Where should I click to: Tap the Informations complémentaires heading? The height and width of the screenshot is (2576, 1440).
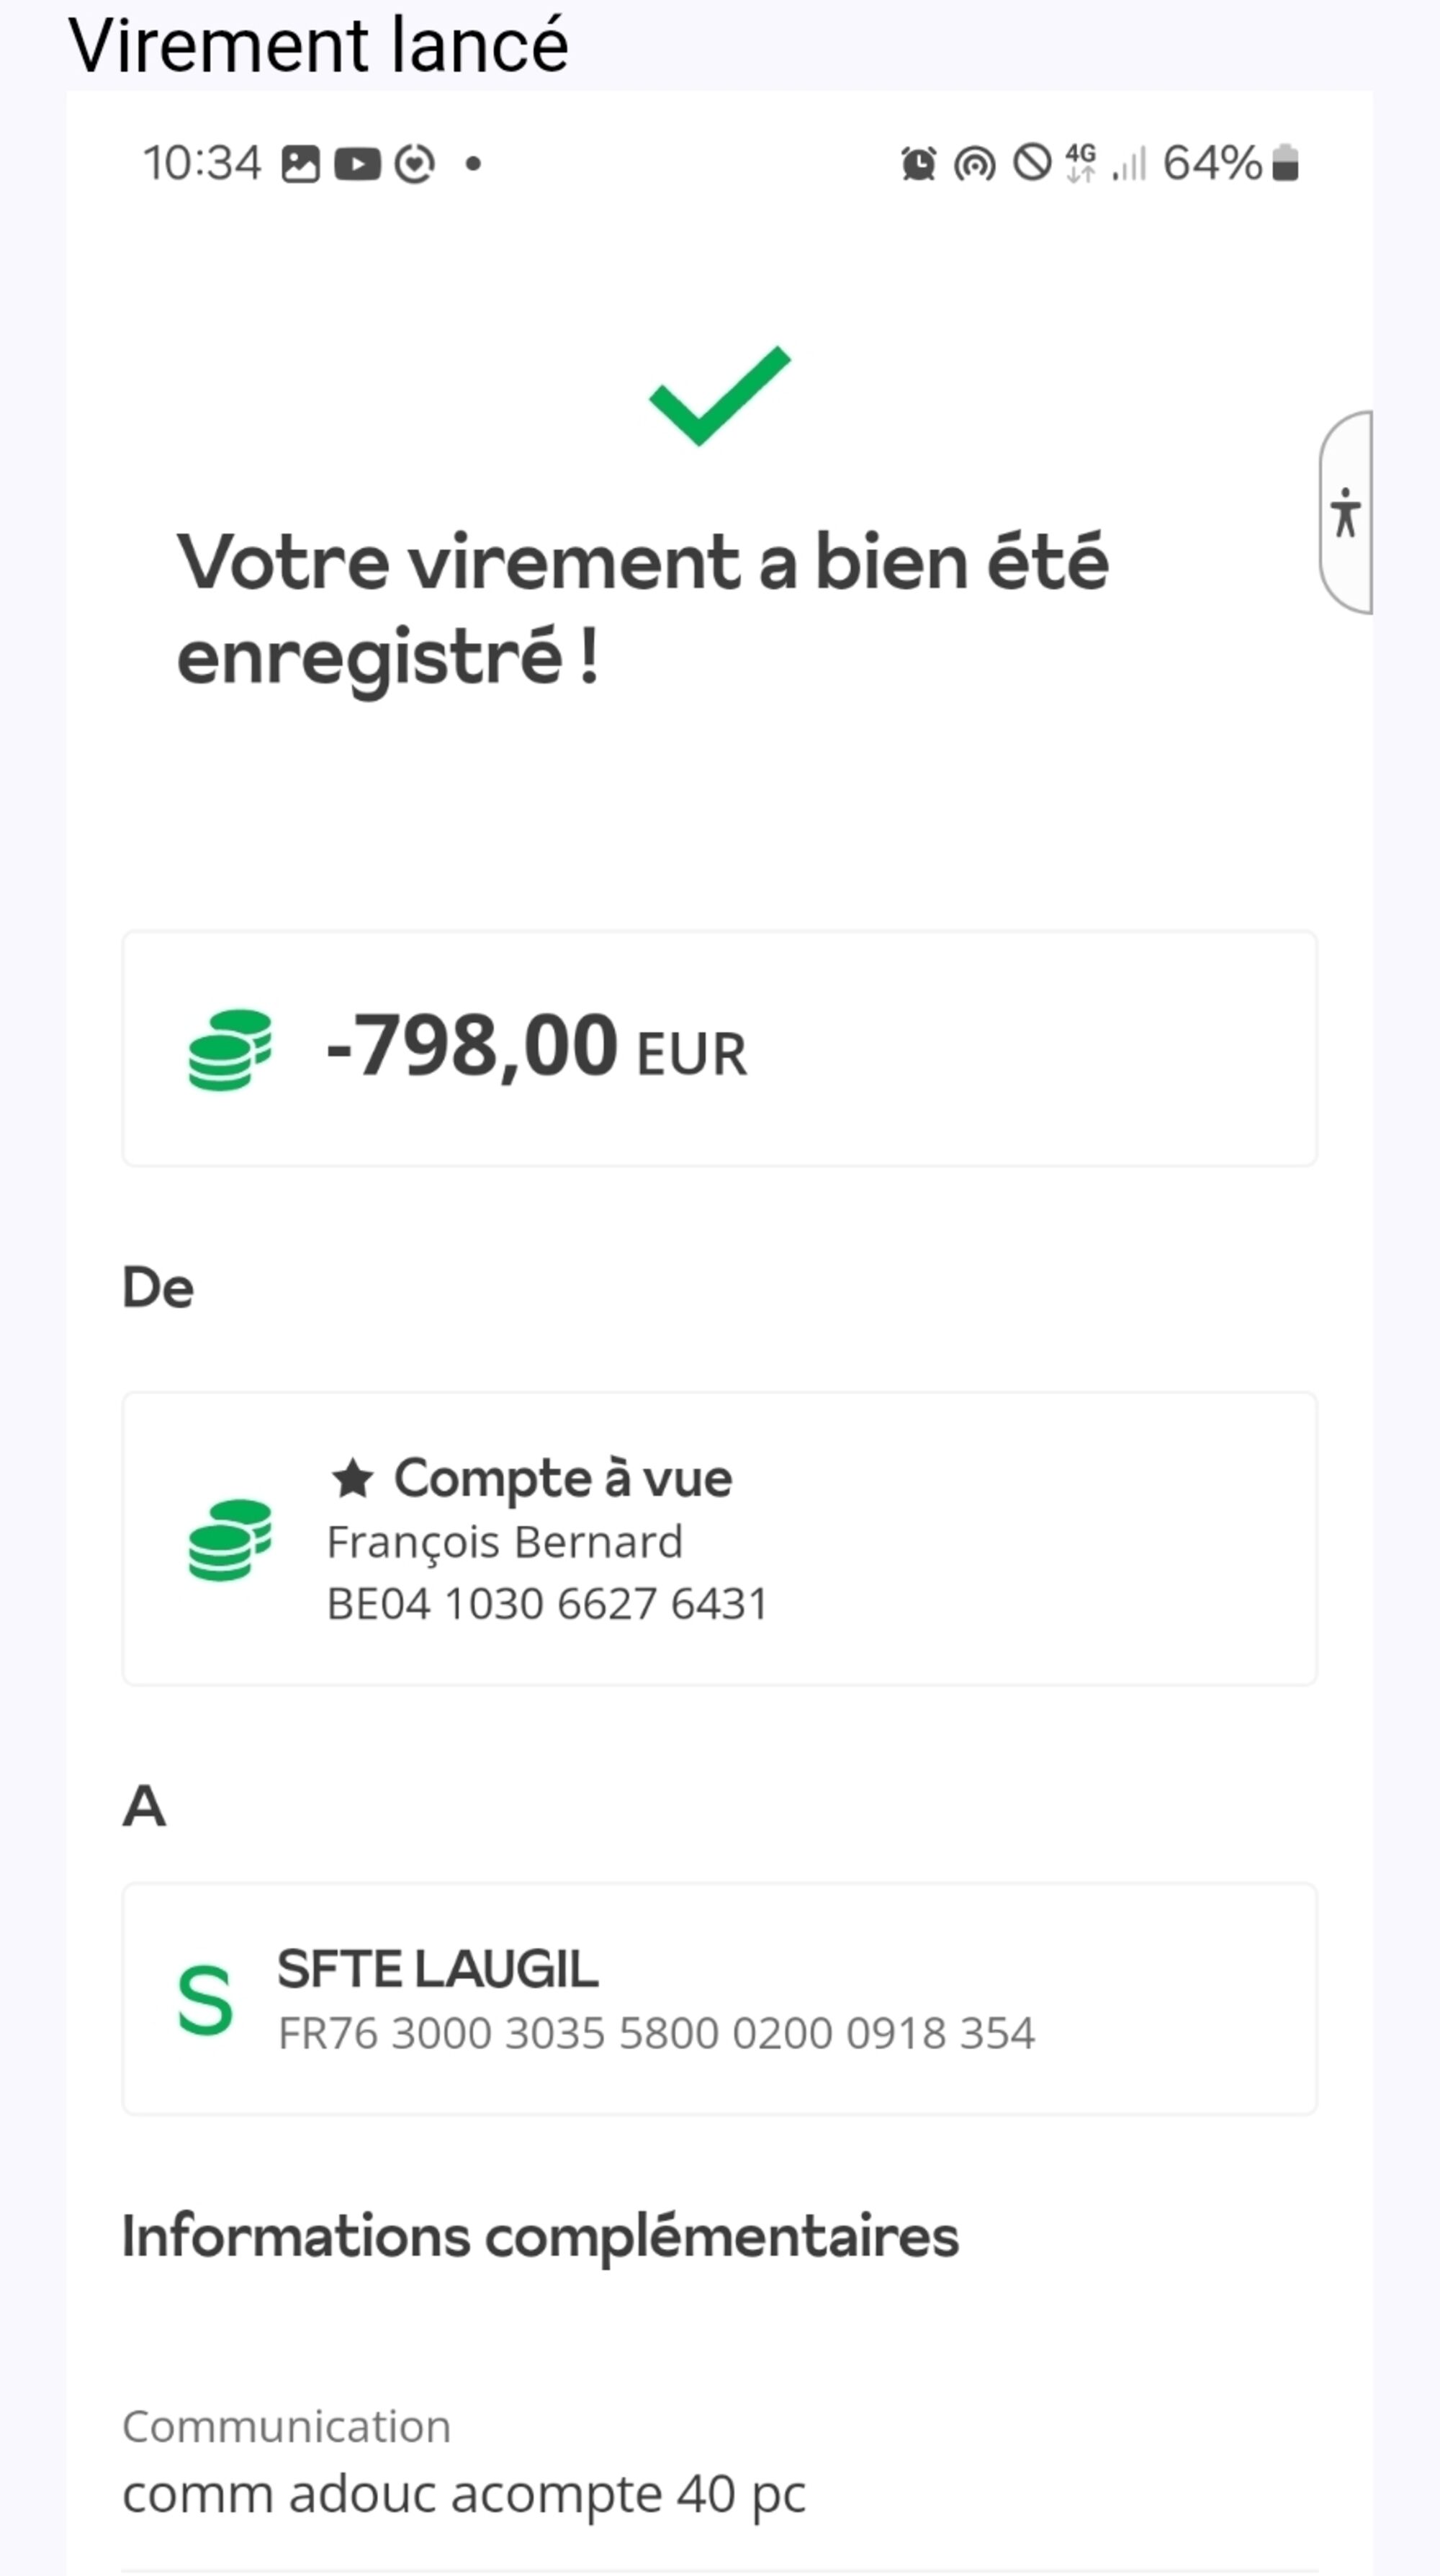tap(540, 2237)
